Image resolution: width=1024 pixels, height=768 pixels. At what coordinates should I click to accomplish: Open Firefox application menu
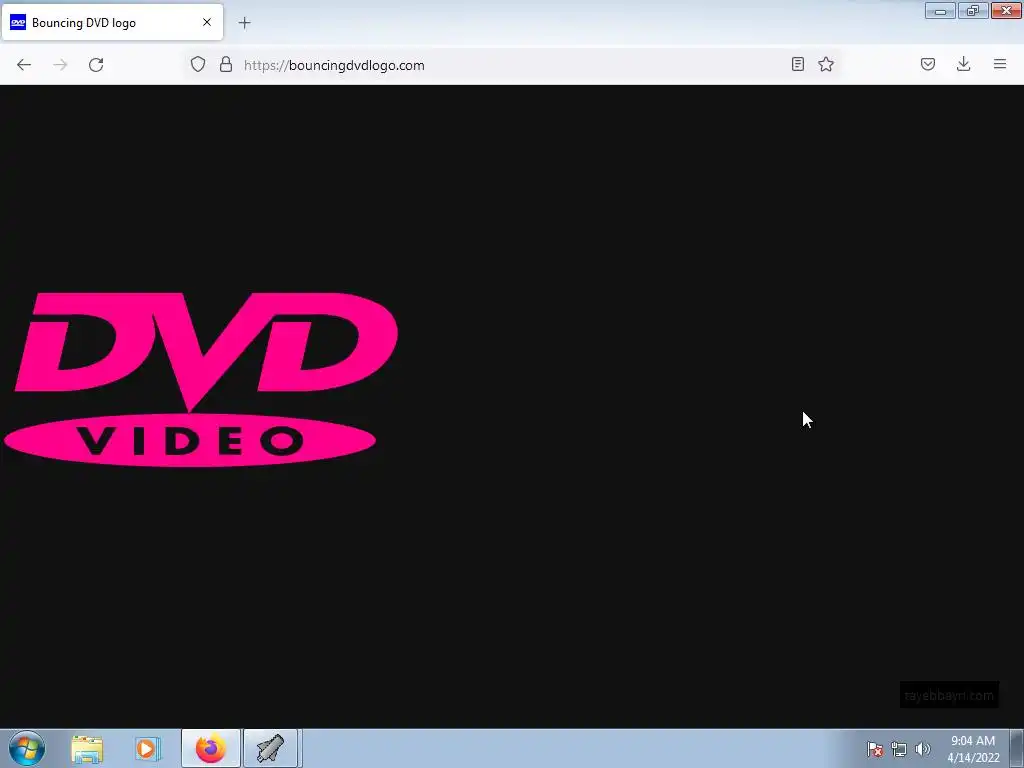click(x=1000, y=64)
